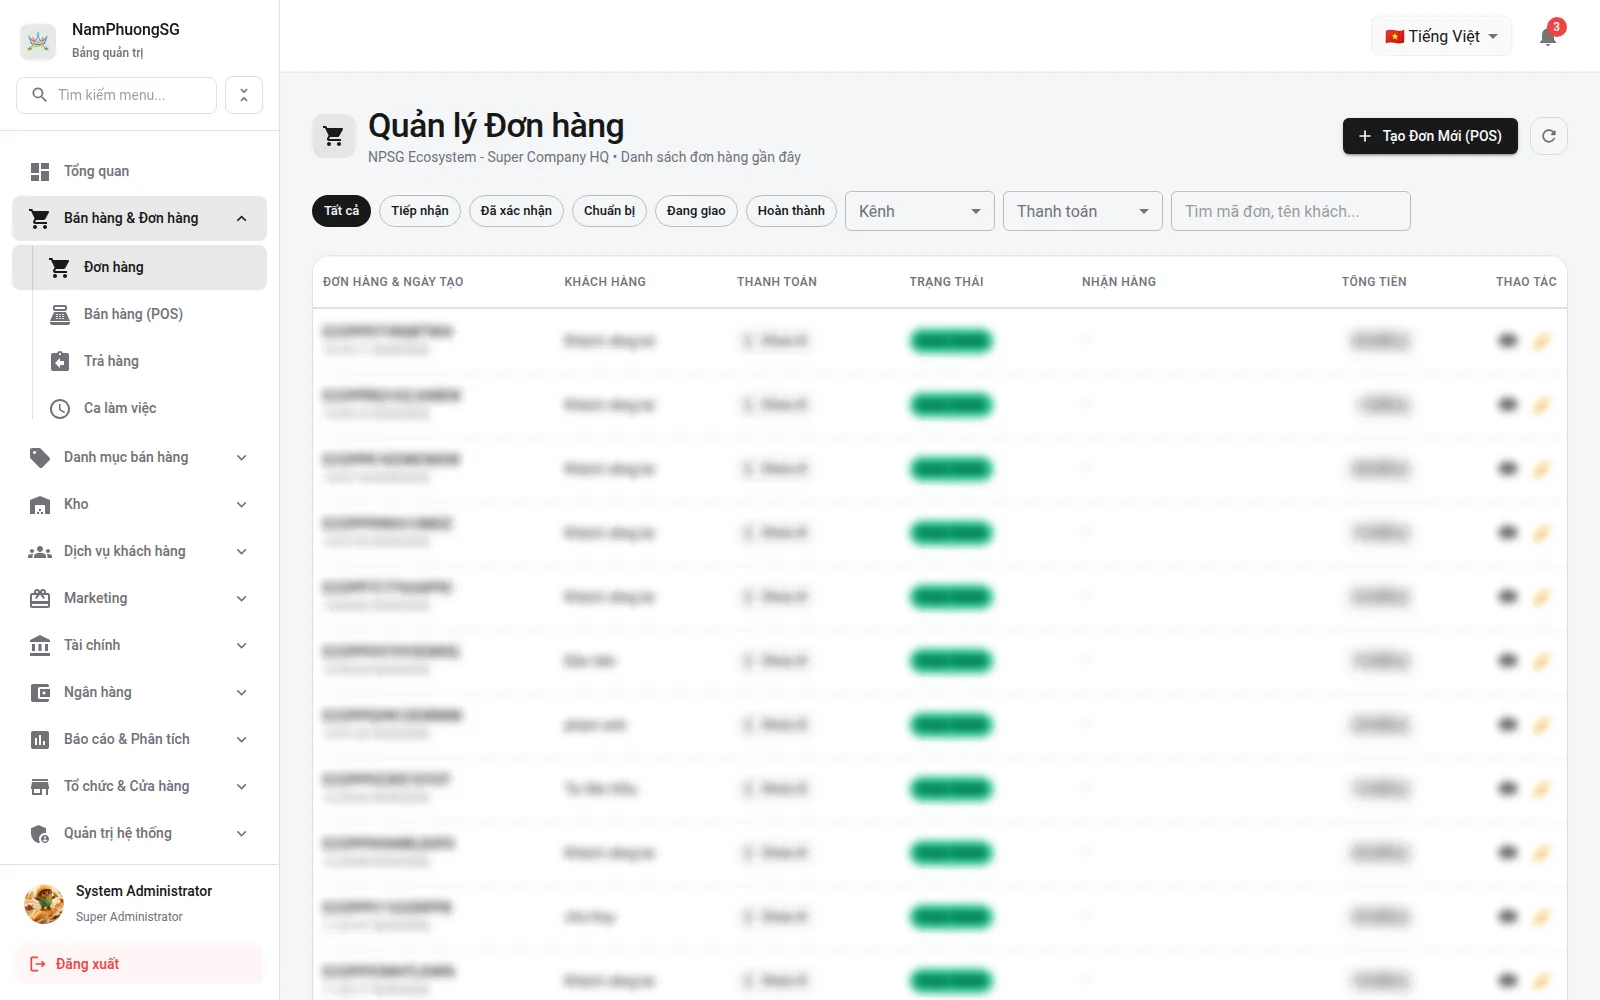Click the Tổng quan dashboard icon
The image size is (1600, 1000).
click(x=40, y=172)
